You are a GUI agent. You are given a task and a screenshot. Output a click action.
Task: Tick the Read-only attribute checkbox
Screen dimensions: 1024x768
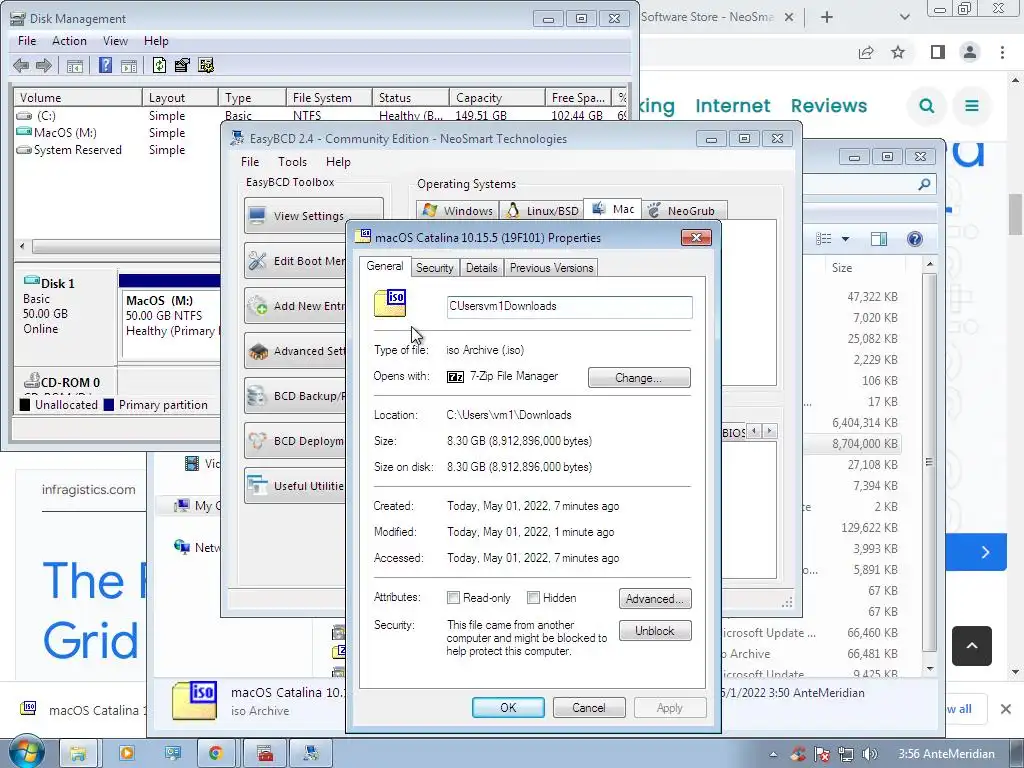pyautogui.click(x=453, y=598)
